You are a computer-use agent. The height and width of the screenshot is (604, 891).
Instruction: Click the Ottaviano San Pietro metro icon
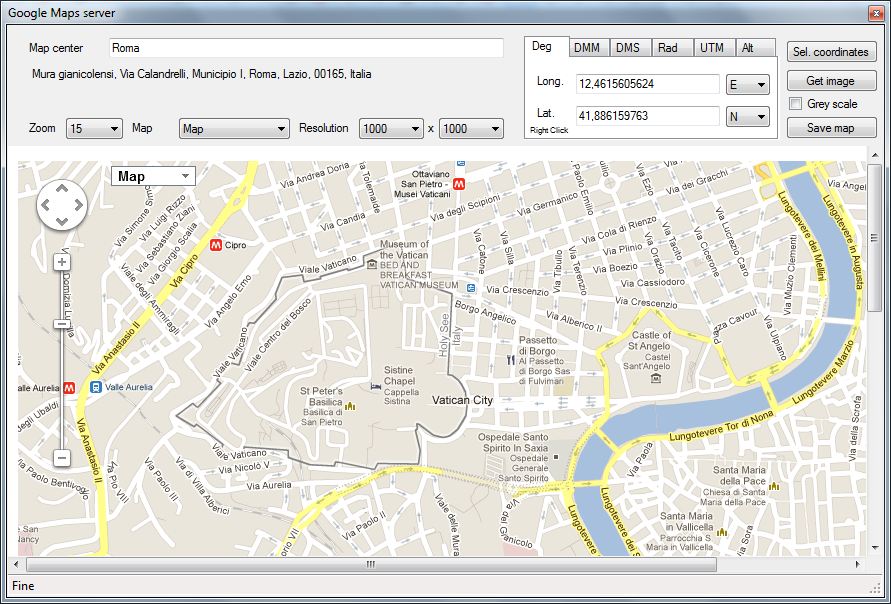click(459, 184)
